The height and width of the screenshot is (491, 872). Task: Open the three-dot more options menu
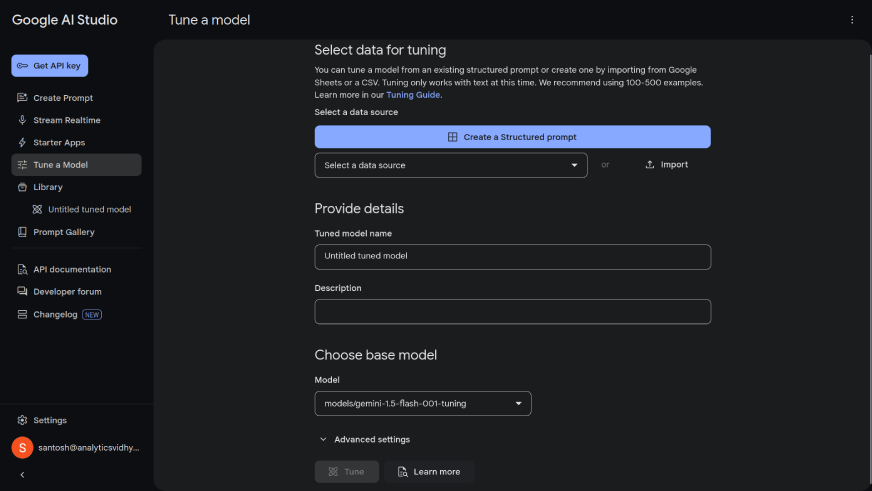point(852,20)
